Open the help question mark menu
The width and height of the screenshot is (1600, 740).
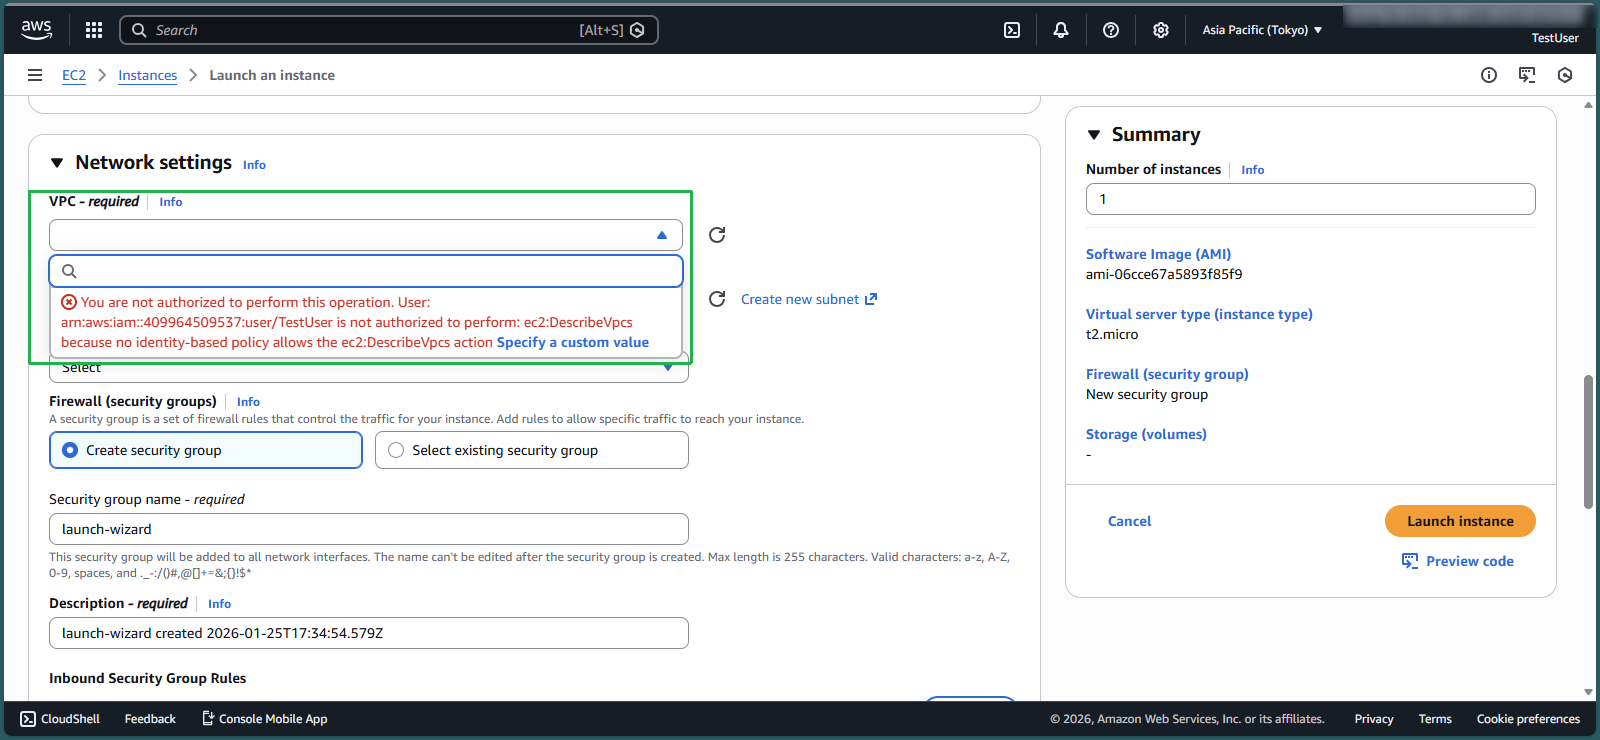coord(1111,30)
